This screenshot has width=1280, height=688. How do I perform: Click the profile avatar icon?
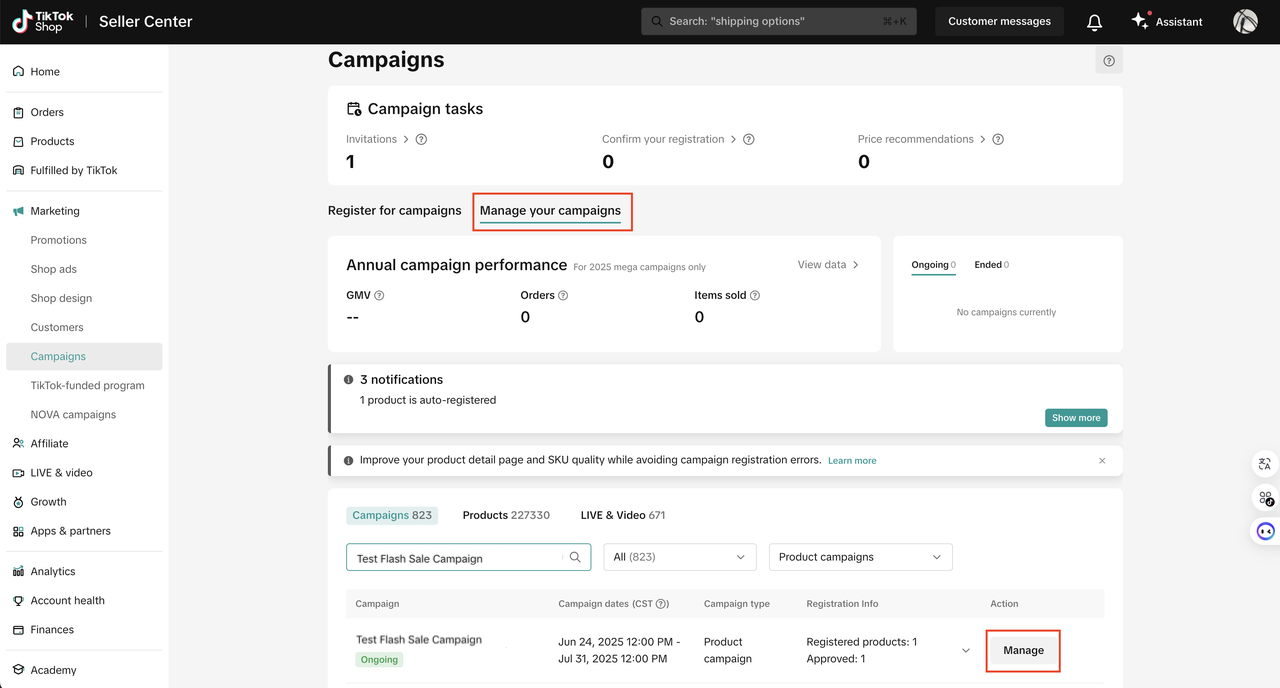[1245, 22]
